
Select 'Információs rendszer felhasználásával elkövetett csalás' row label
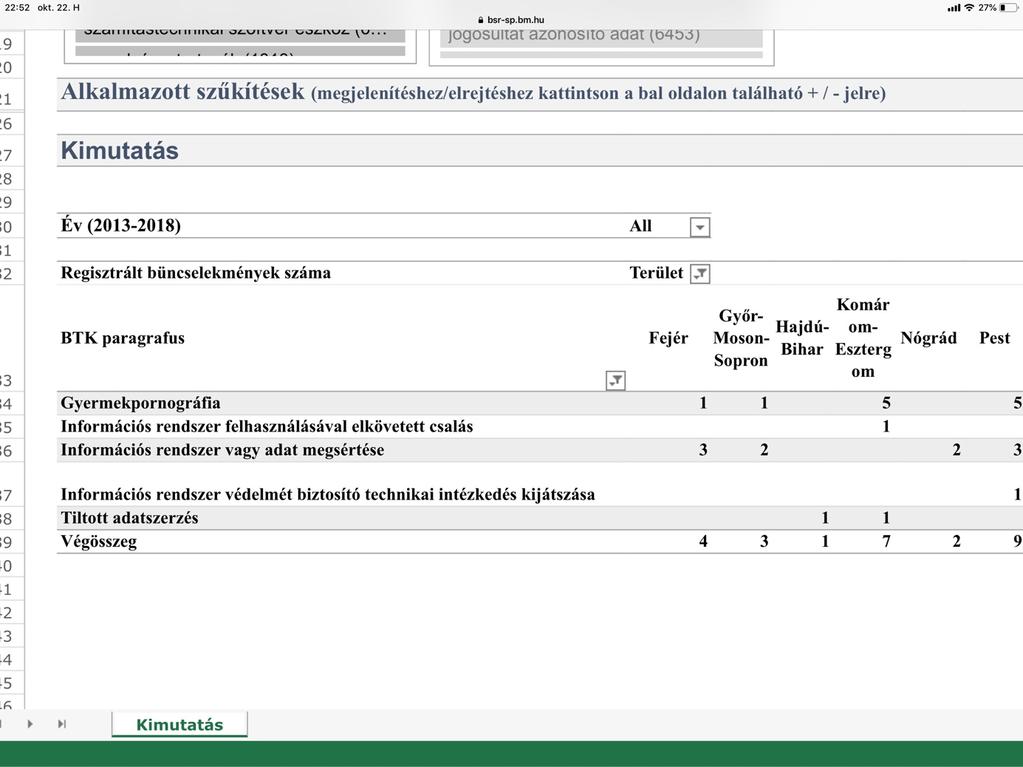(267, 427)
